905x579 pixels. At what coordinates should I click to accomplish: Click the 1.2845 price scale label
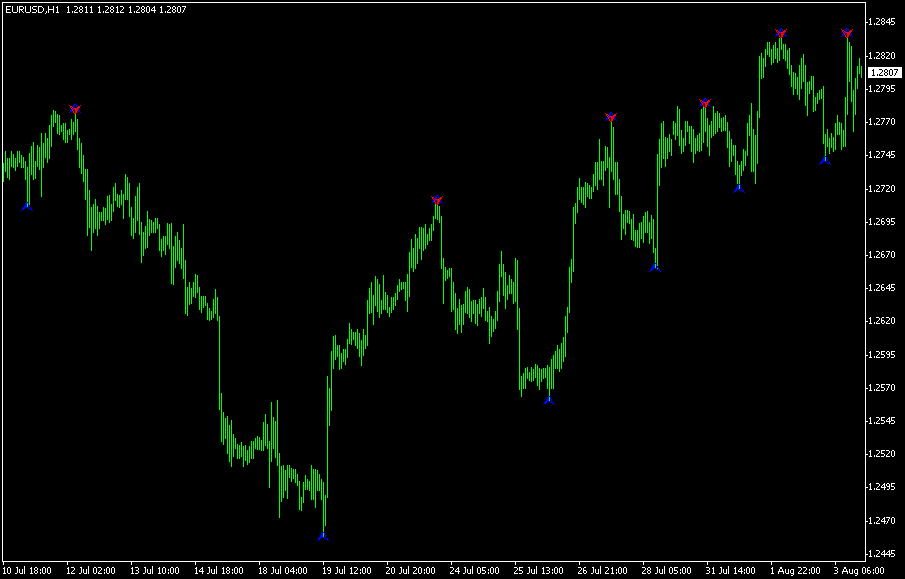click(884, 22)
